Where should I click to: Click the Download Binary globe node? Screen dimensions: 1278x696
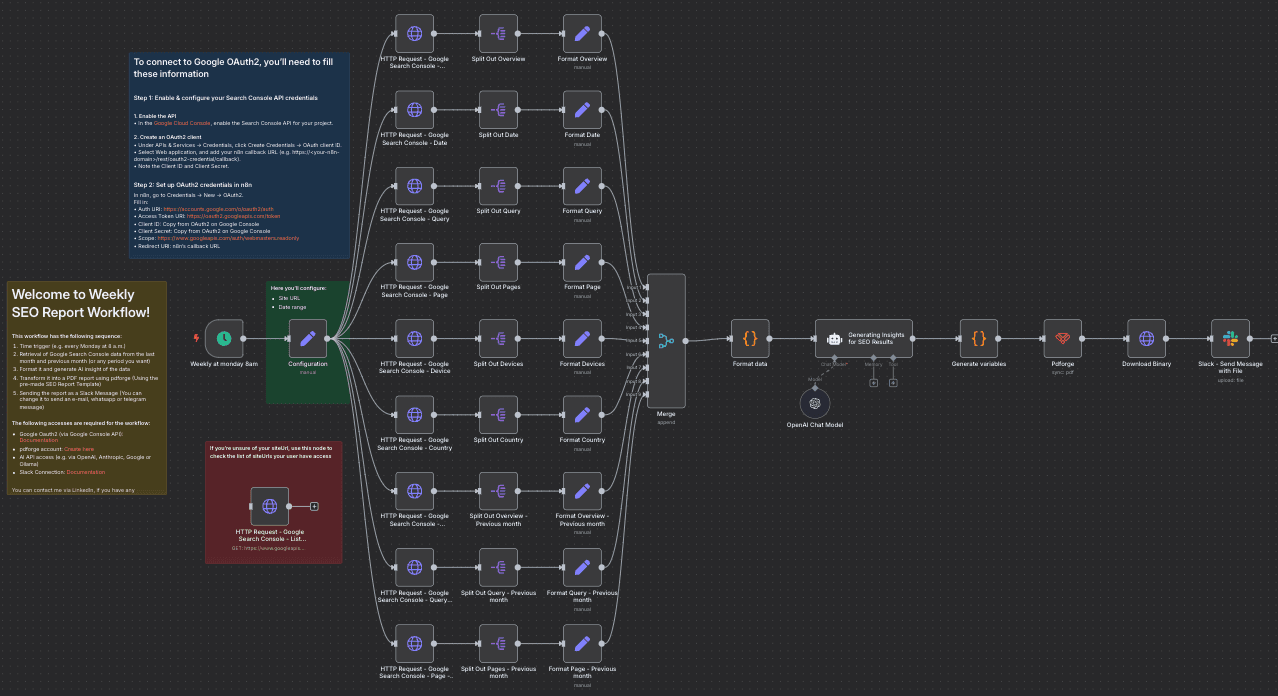pyautogui.click(x=1146, y=339)
